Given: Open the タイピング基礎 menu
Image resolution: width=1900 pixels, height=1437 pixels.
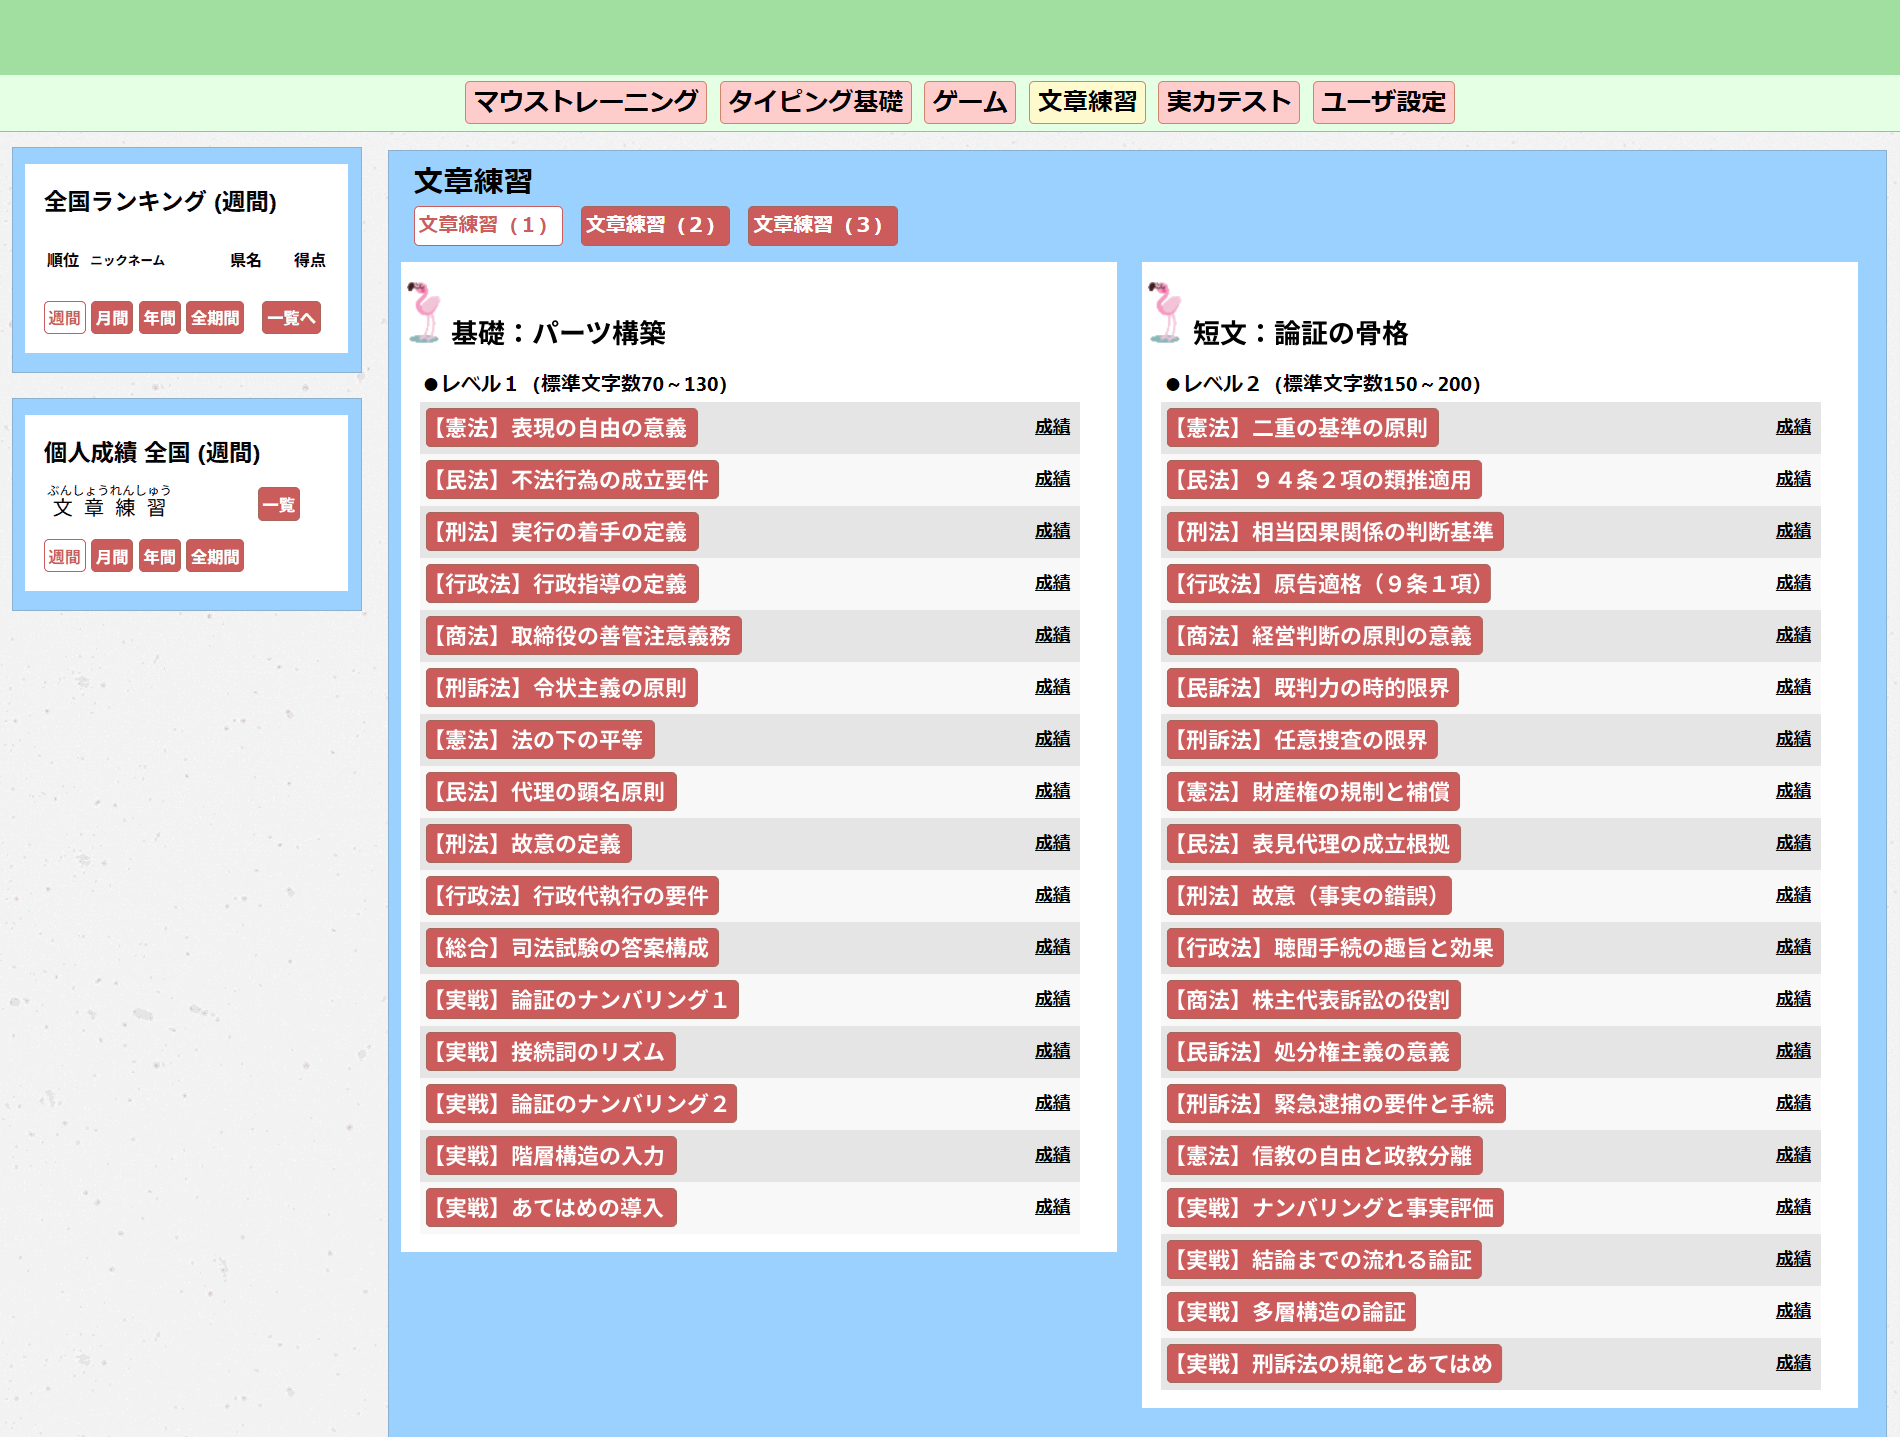Looking at the screenshot, I should [815, 102].
